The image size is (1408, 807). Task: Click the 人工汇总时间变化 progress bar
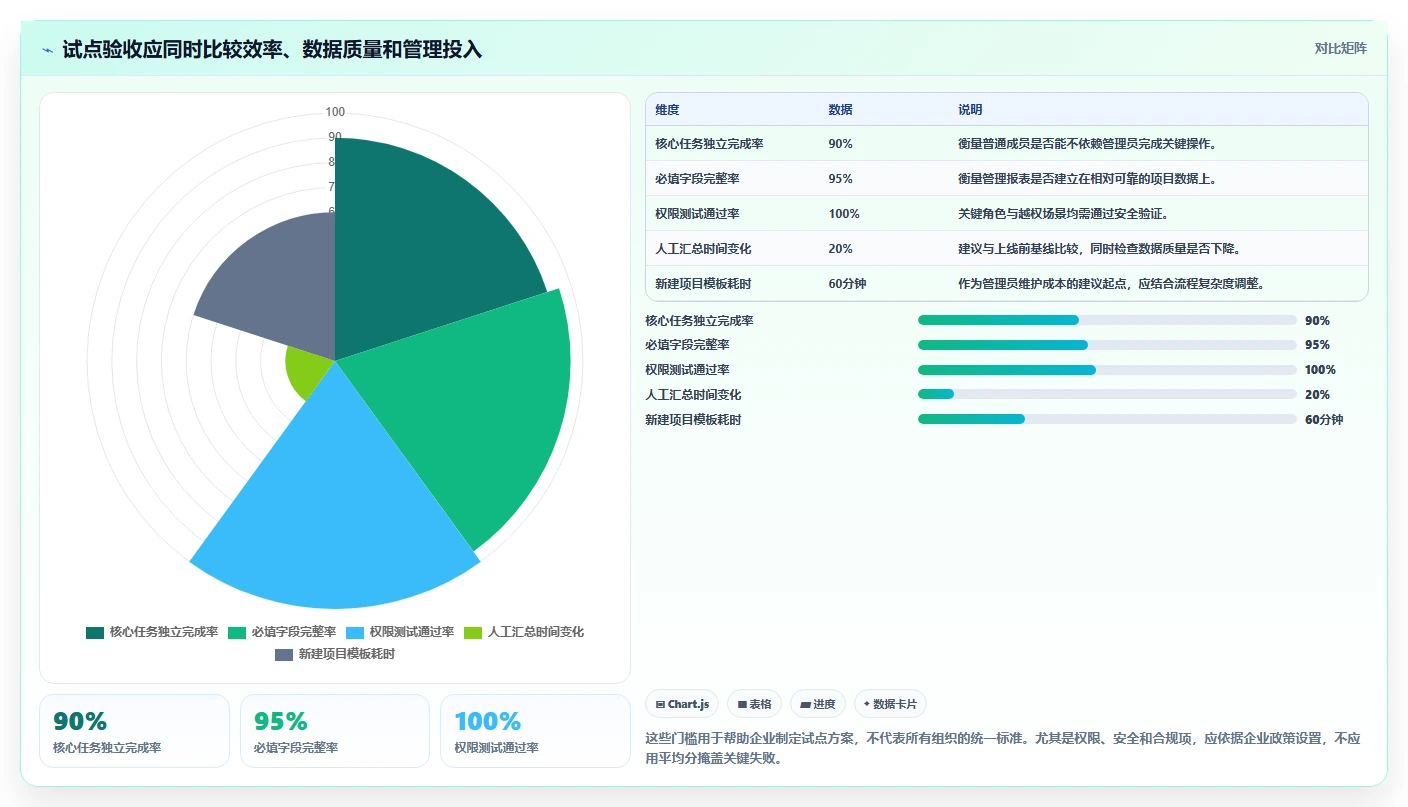[1107, 394]
